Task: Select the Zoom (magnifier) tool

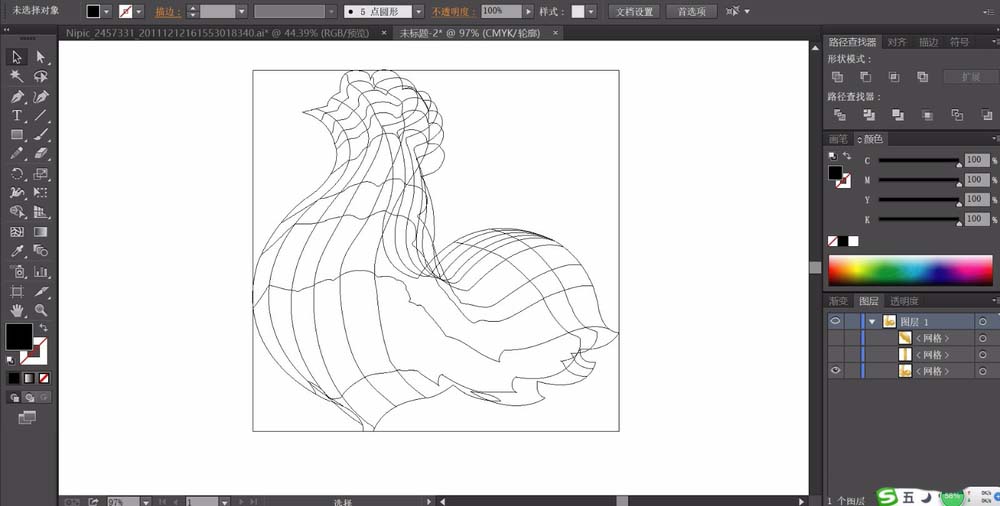Action: tap(41, 310)
